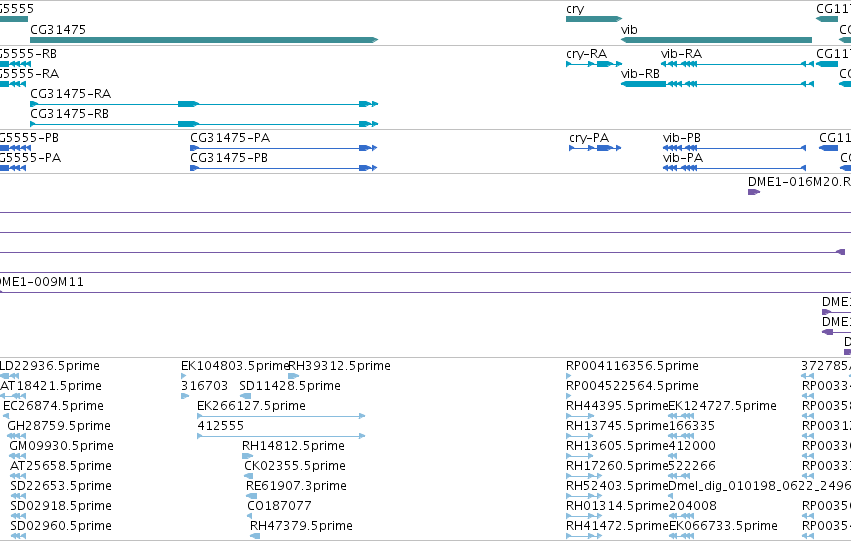Viewport: 851px width, 541px height.
Task: Click RH44395.5prime EST label
Action: pyautogui.click(x=617, y=406)
